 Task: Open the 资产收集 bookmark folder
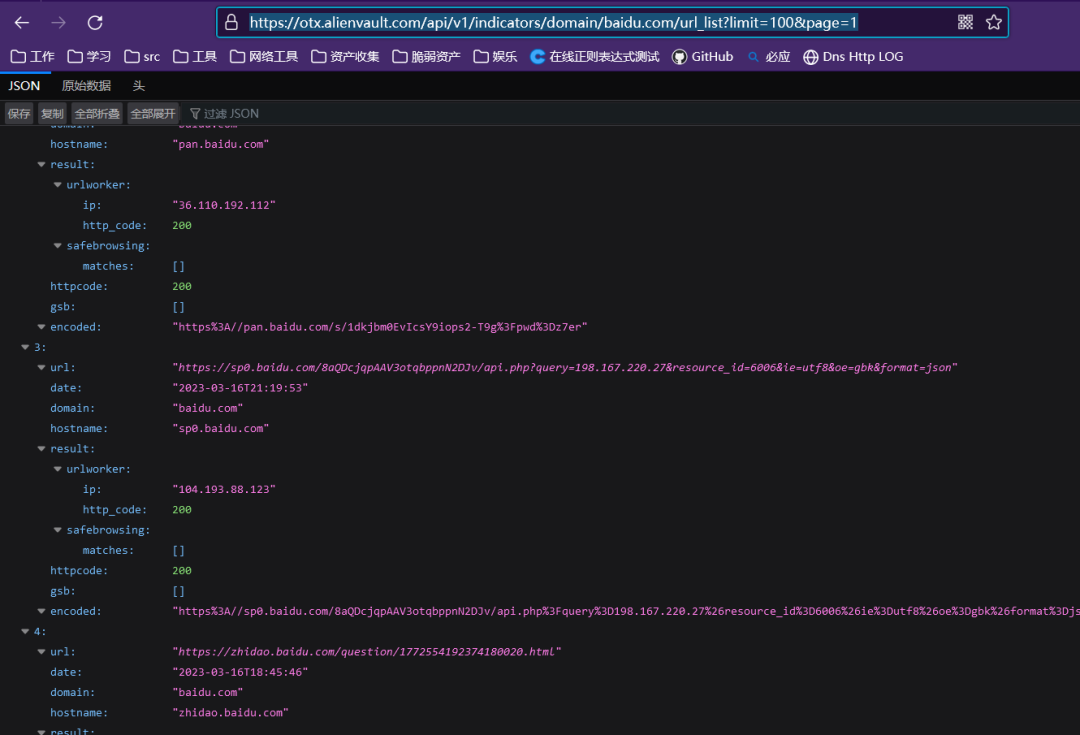click(345, 56)
